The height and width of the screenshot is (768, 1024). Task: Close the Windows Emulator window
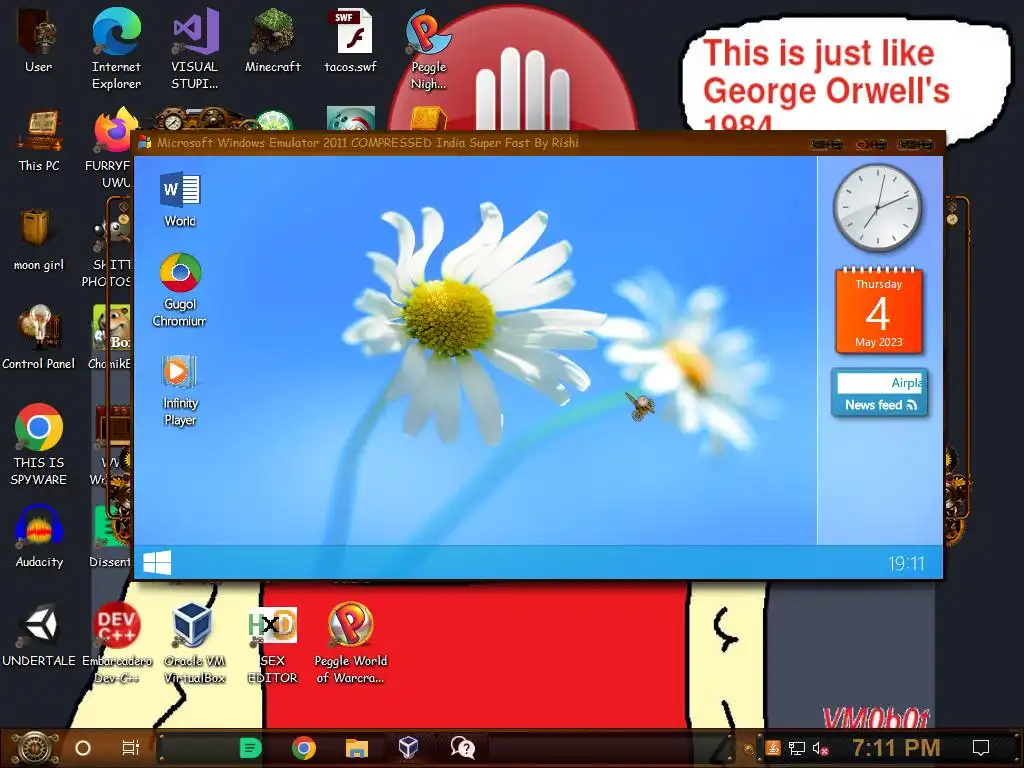[x=915, y=144]
